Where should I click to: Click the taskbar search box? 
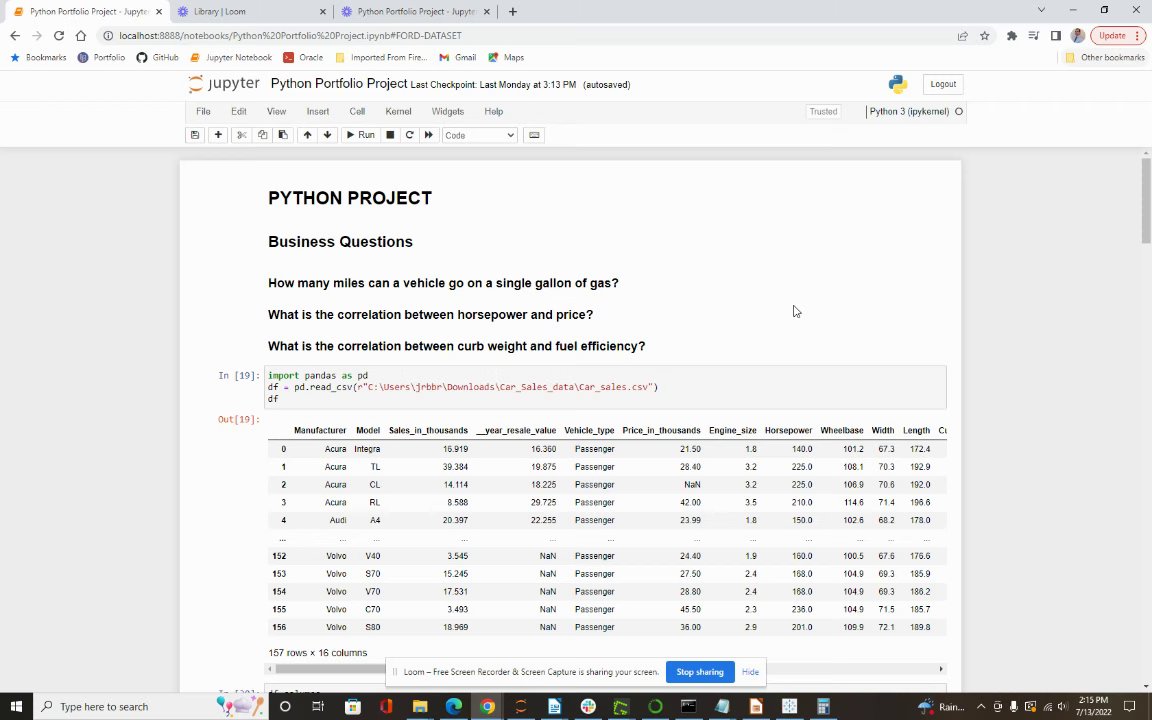(x=150, y=707)
